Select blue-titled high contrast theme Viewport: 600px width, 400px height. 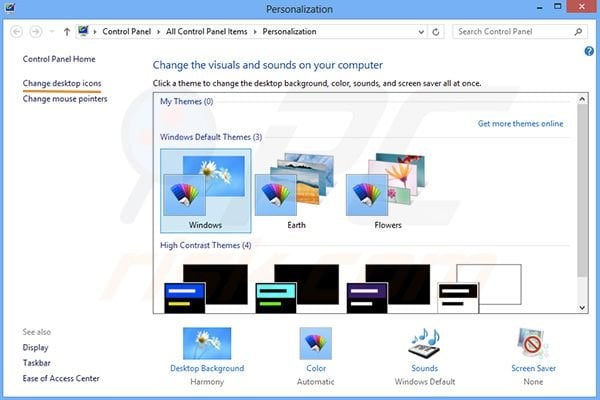[206, 288]
